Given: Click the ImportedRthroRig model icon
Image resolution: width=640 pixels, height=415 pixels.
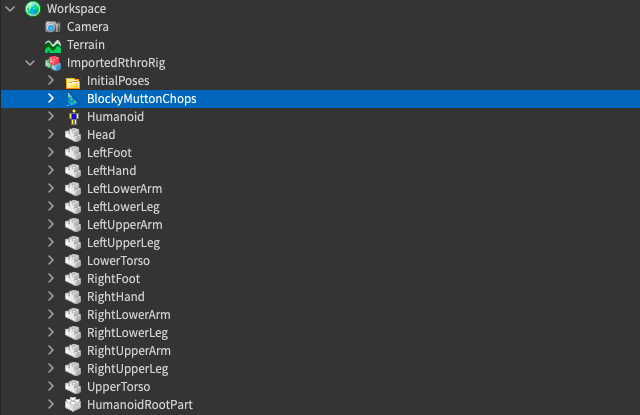Looking at the screenshot, I should point(53,63).
